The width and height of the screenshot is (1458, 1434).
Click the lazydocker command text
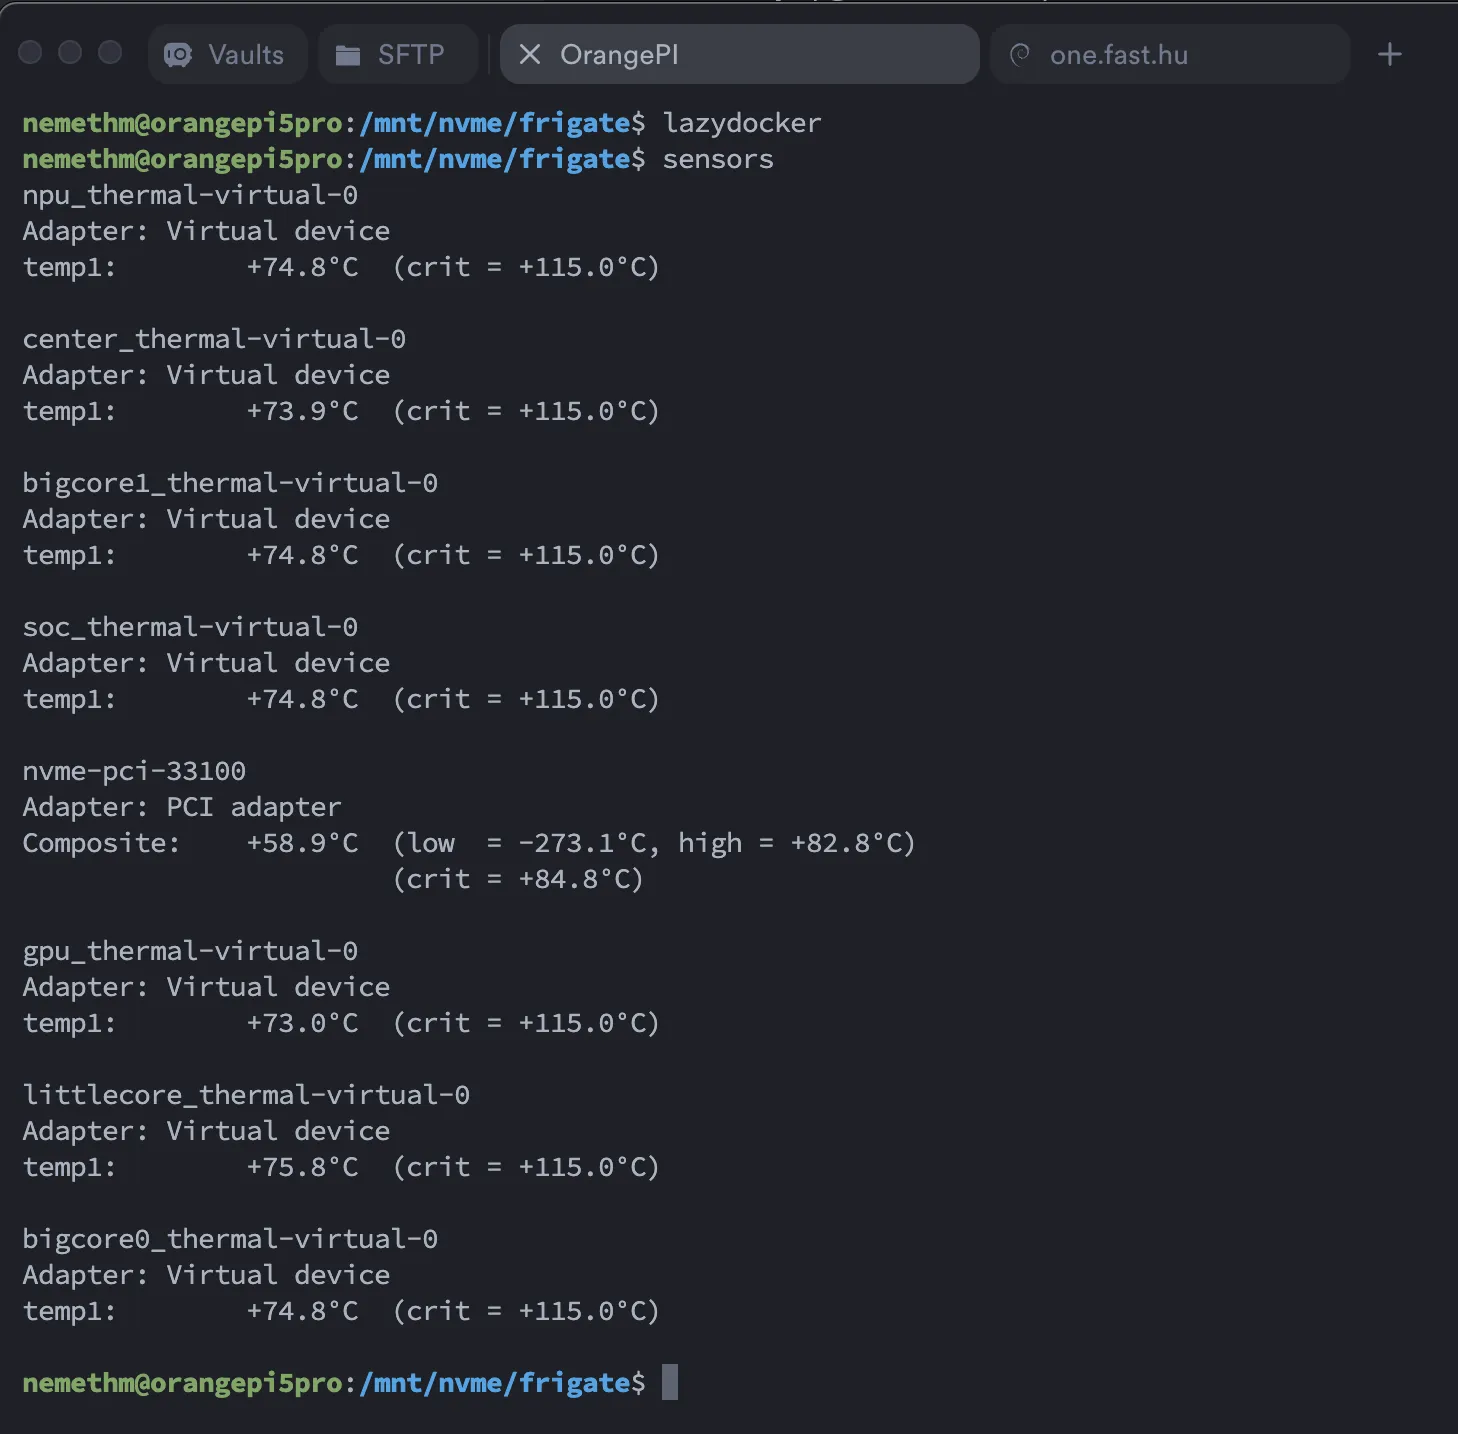(x=741, y=123)
